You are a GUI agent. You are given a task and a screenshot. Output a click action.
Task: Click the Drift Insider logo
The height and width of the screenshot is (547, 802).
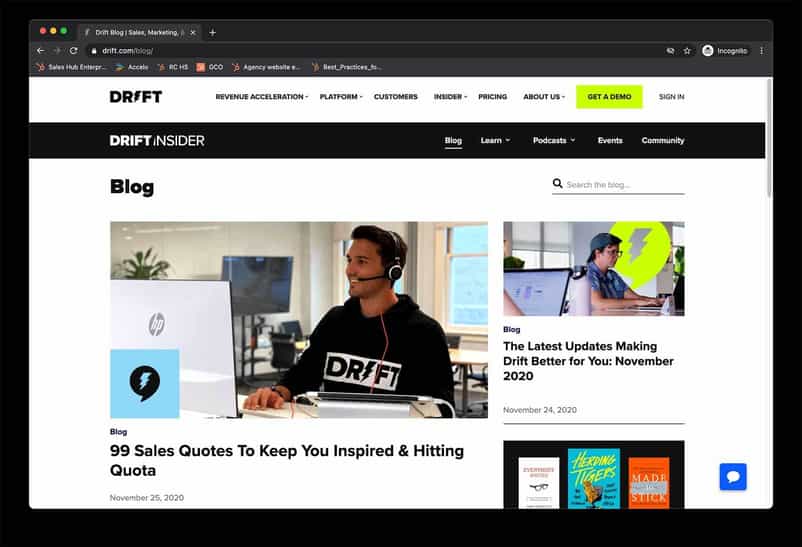tap(157, 141)
